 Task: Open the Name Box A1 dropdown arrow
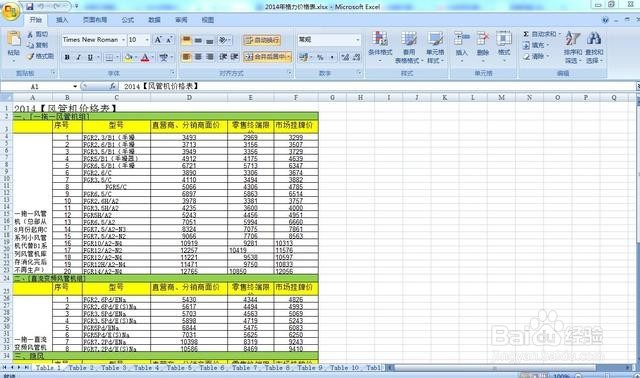click(x=75, y=86)
